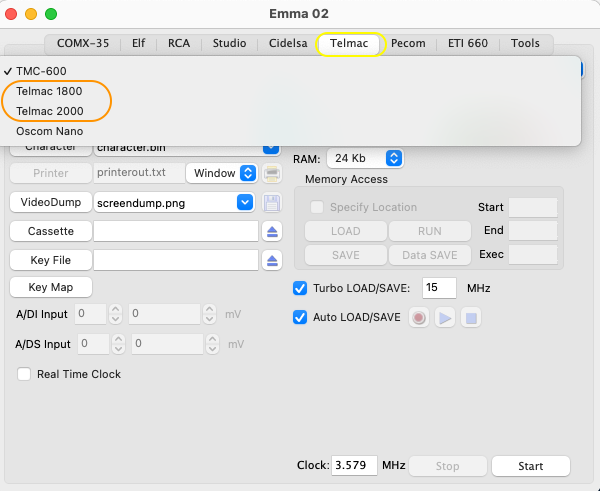This screenshot has width=600, height=491.
Task: Click the Clock MHz input field
Action: coord(354,465)
